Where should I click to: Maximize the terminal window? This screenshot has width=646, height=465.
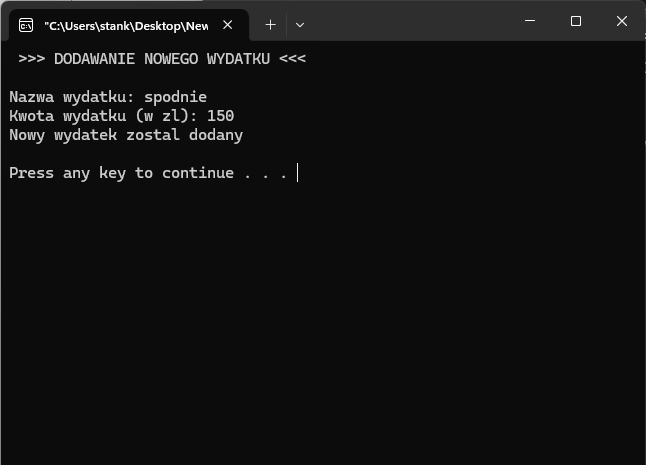[576, 21]
